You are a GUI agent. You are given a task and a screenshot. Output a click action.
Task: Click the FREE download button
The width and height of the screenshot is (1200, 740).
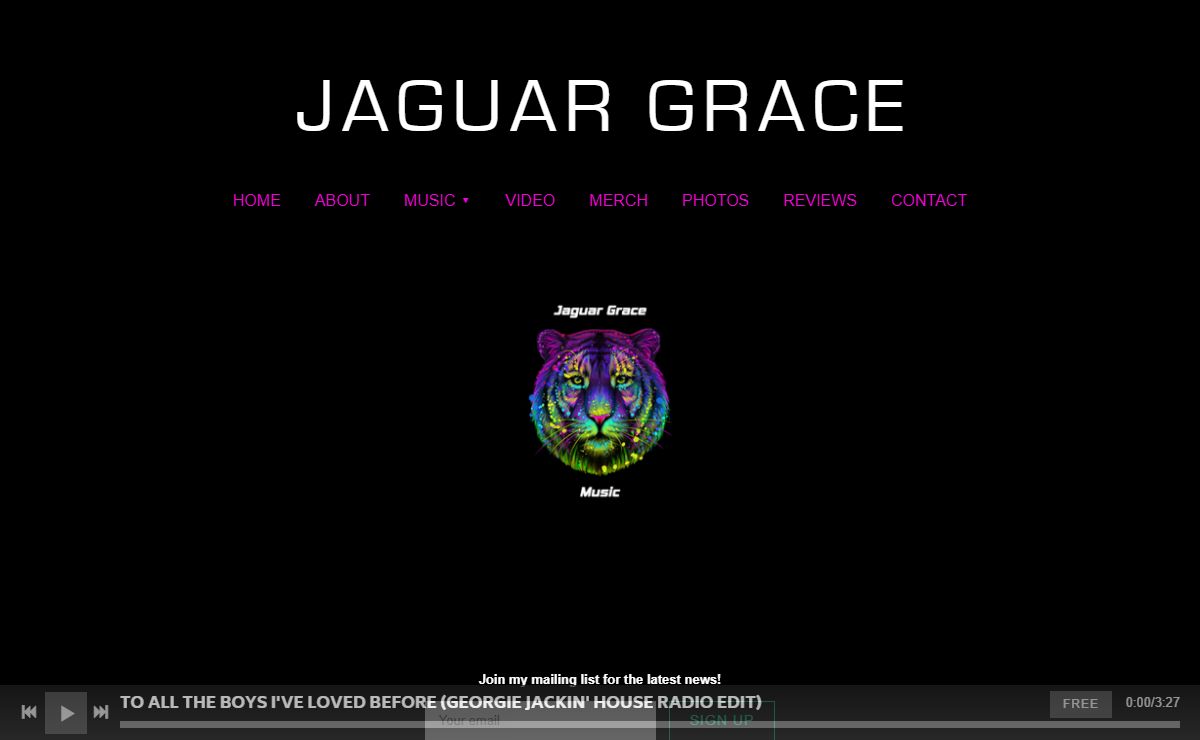1080,704
